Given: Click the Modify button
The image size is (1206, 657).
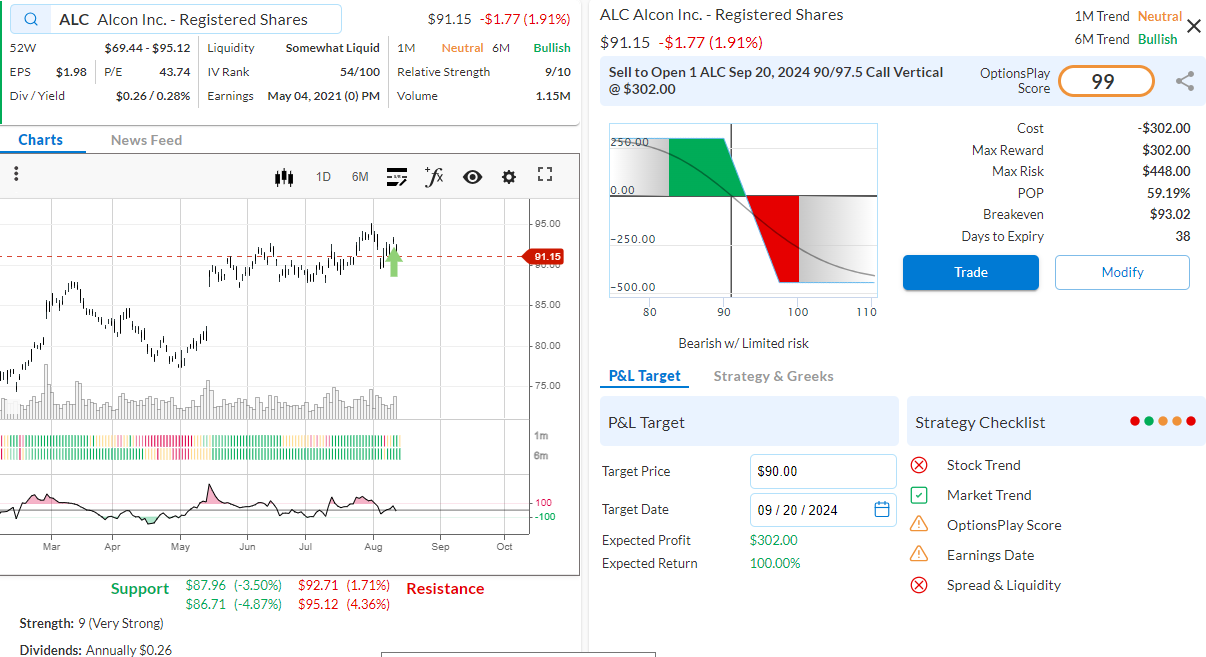Looking at the screenshot, I should click(x=1122, y=272).
